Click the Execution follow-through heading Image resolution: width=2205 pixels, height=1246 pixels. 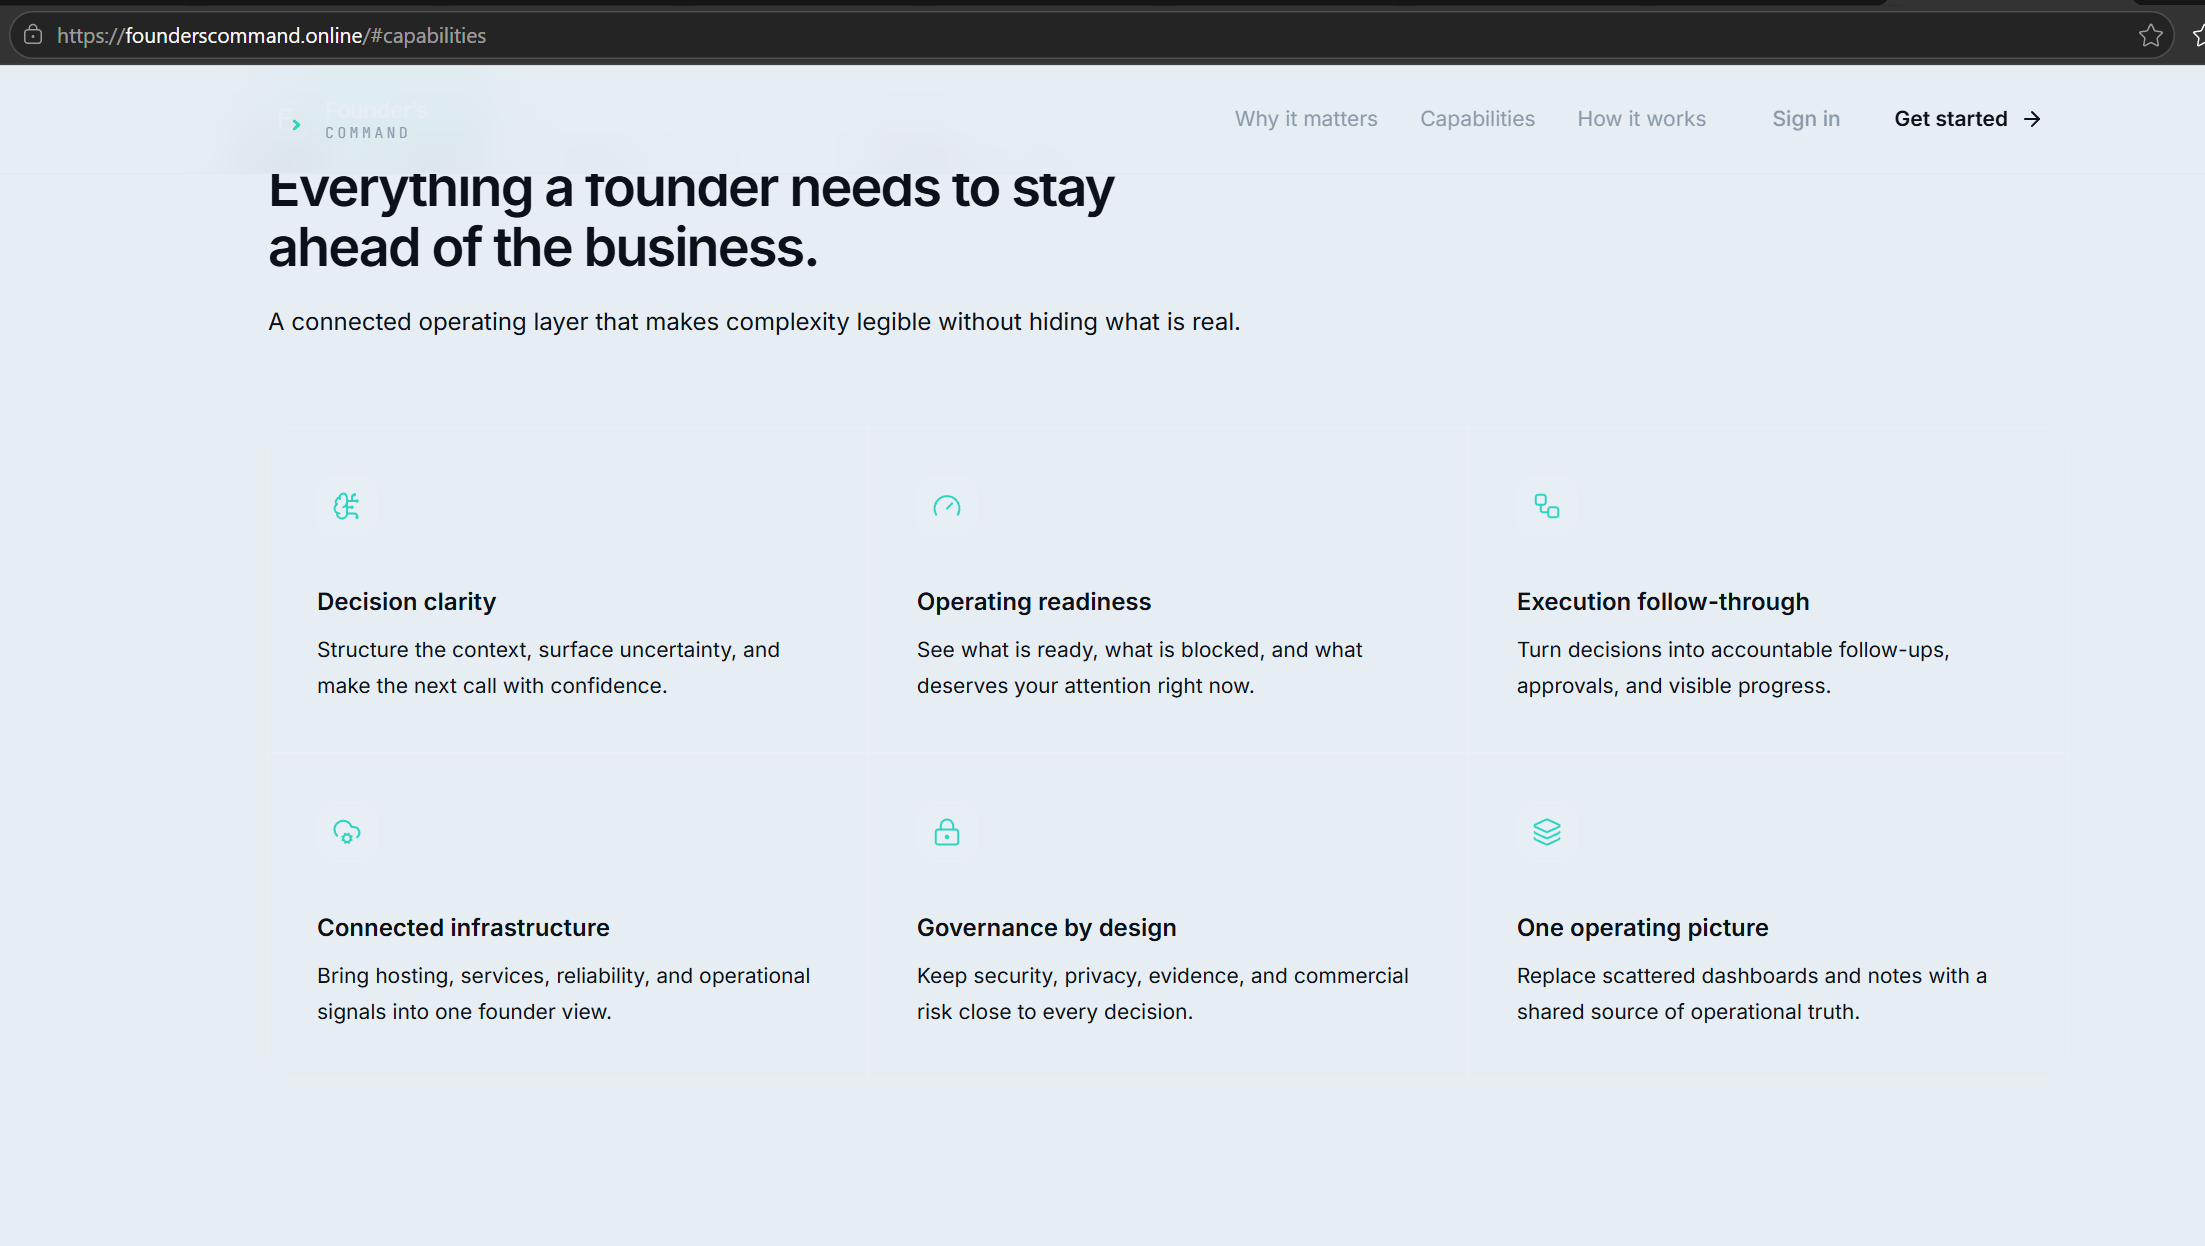1662,602
